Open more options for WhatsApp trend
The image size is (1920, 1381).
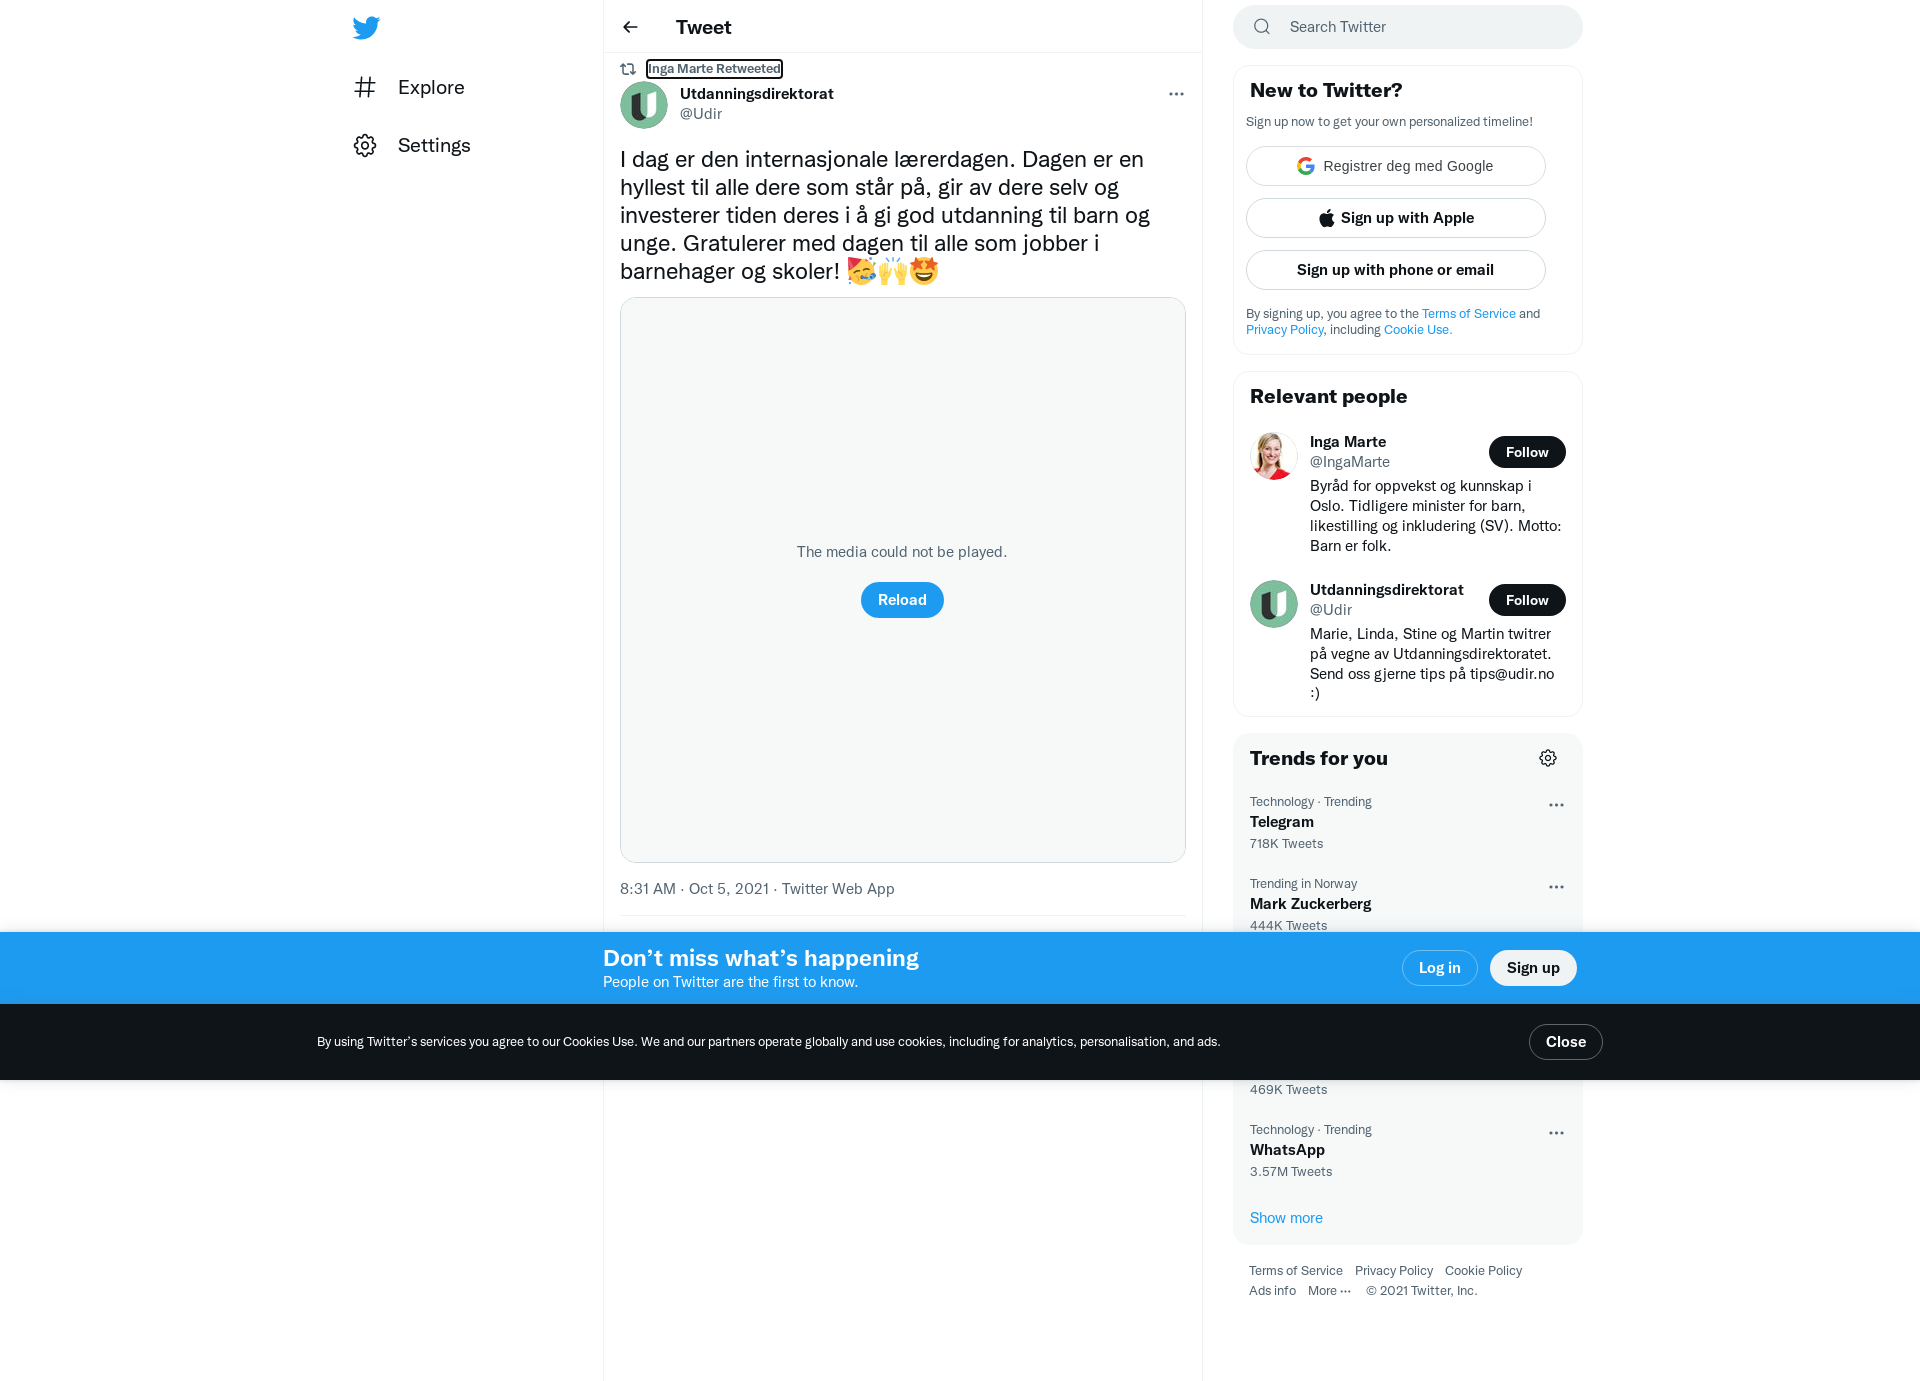1556,1133
